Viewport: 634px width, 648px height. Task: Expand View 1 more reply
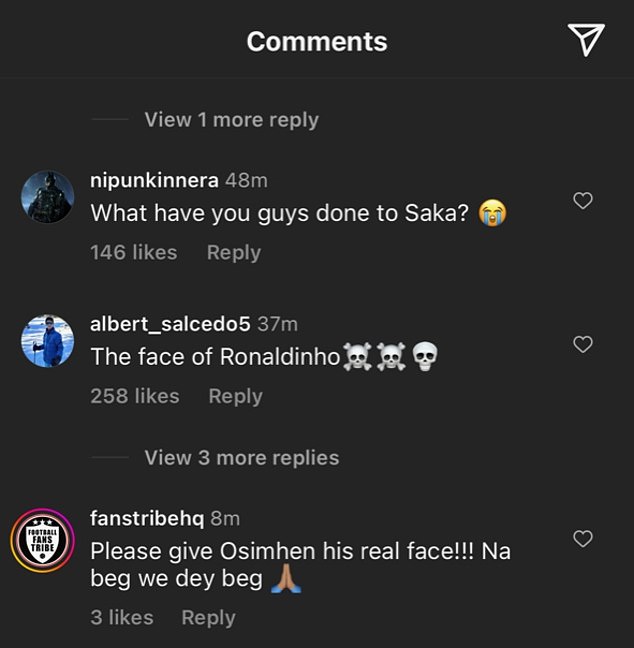click(231, 120)
